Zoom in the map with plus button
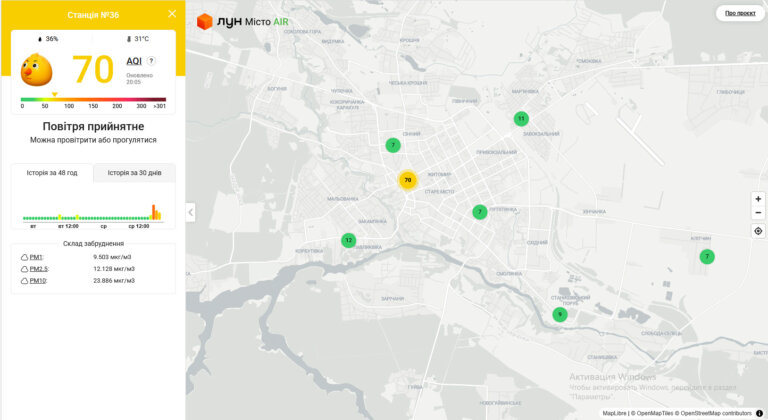The image size is (768, 420). 758,199
